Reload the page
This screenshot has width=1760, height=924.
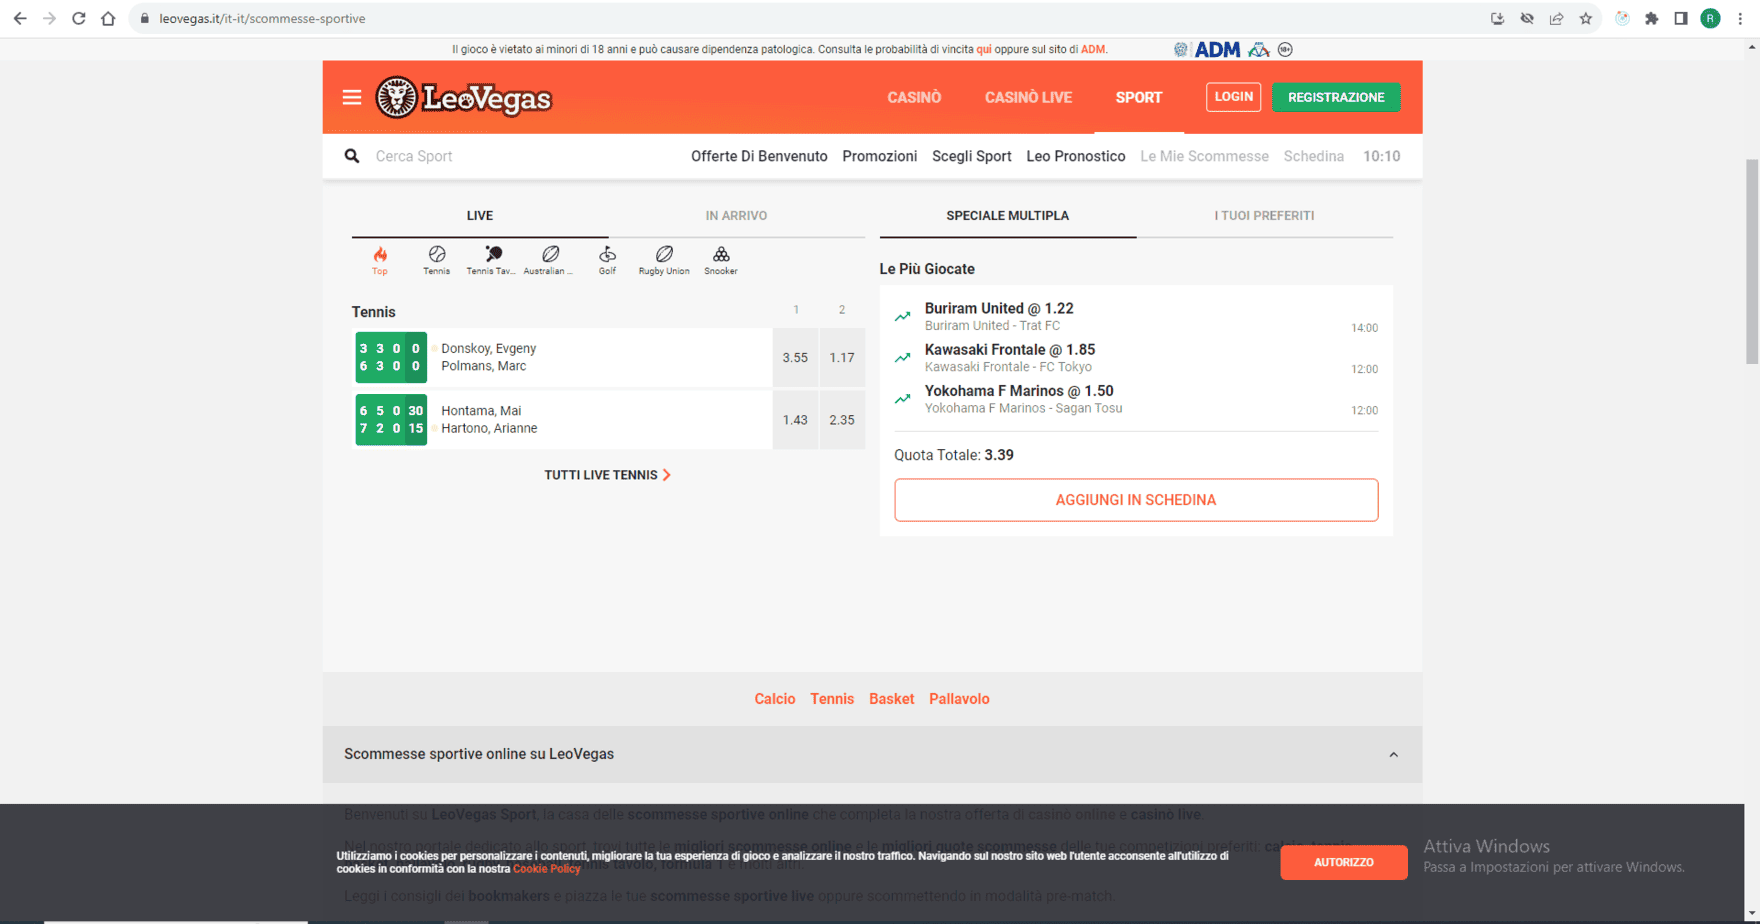click(x=78, y=18)
